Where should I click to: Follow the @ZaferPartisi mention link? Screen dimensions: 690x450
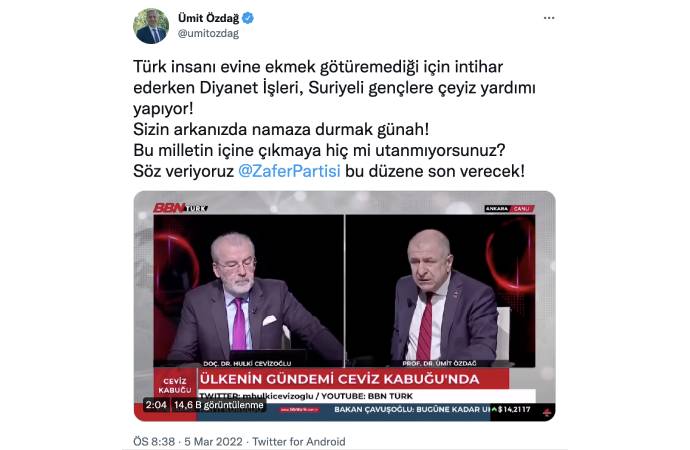click(289, 171)
